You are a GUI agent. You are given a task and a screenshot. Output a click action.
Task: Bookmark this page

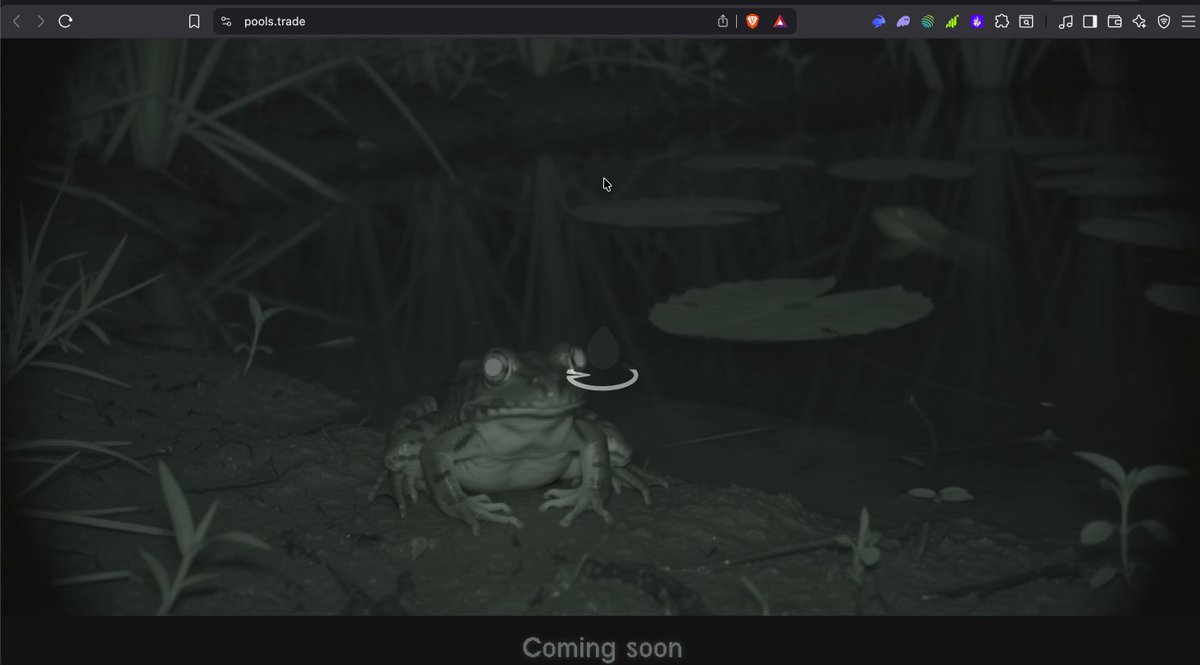point(194,21)
